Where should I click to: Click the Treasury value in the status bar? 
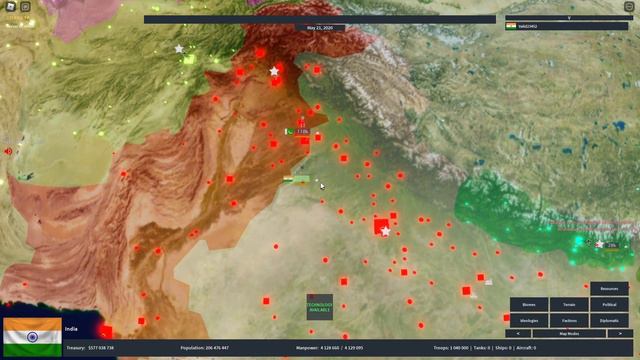[90, 348]
